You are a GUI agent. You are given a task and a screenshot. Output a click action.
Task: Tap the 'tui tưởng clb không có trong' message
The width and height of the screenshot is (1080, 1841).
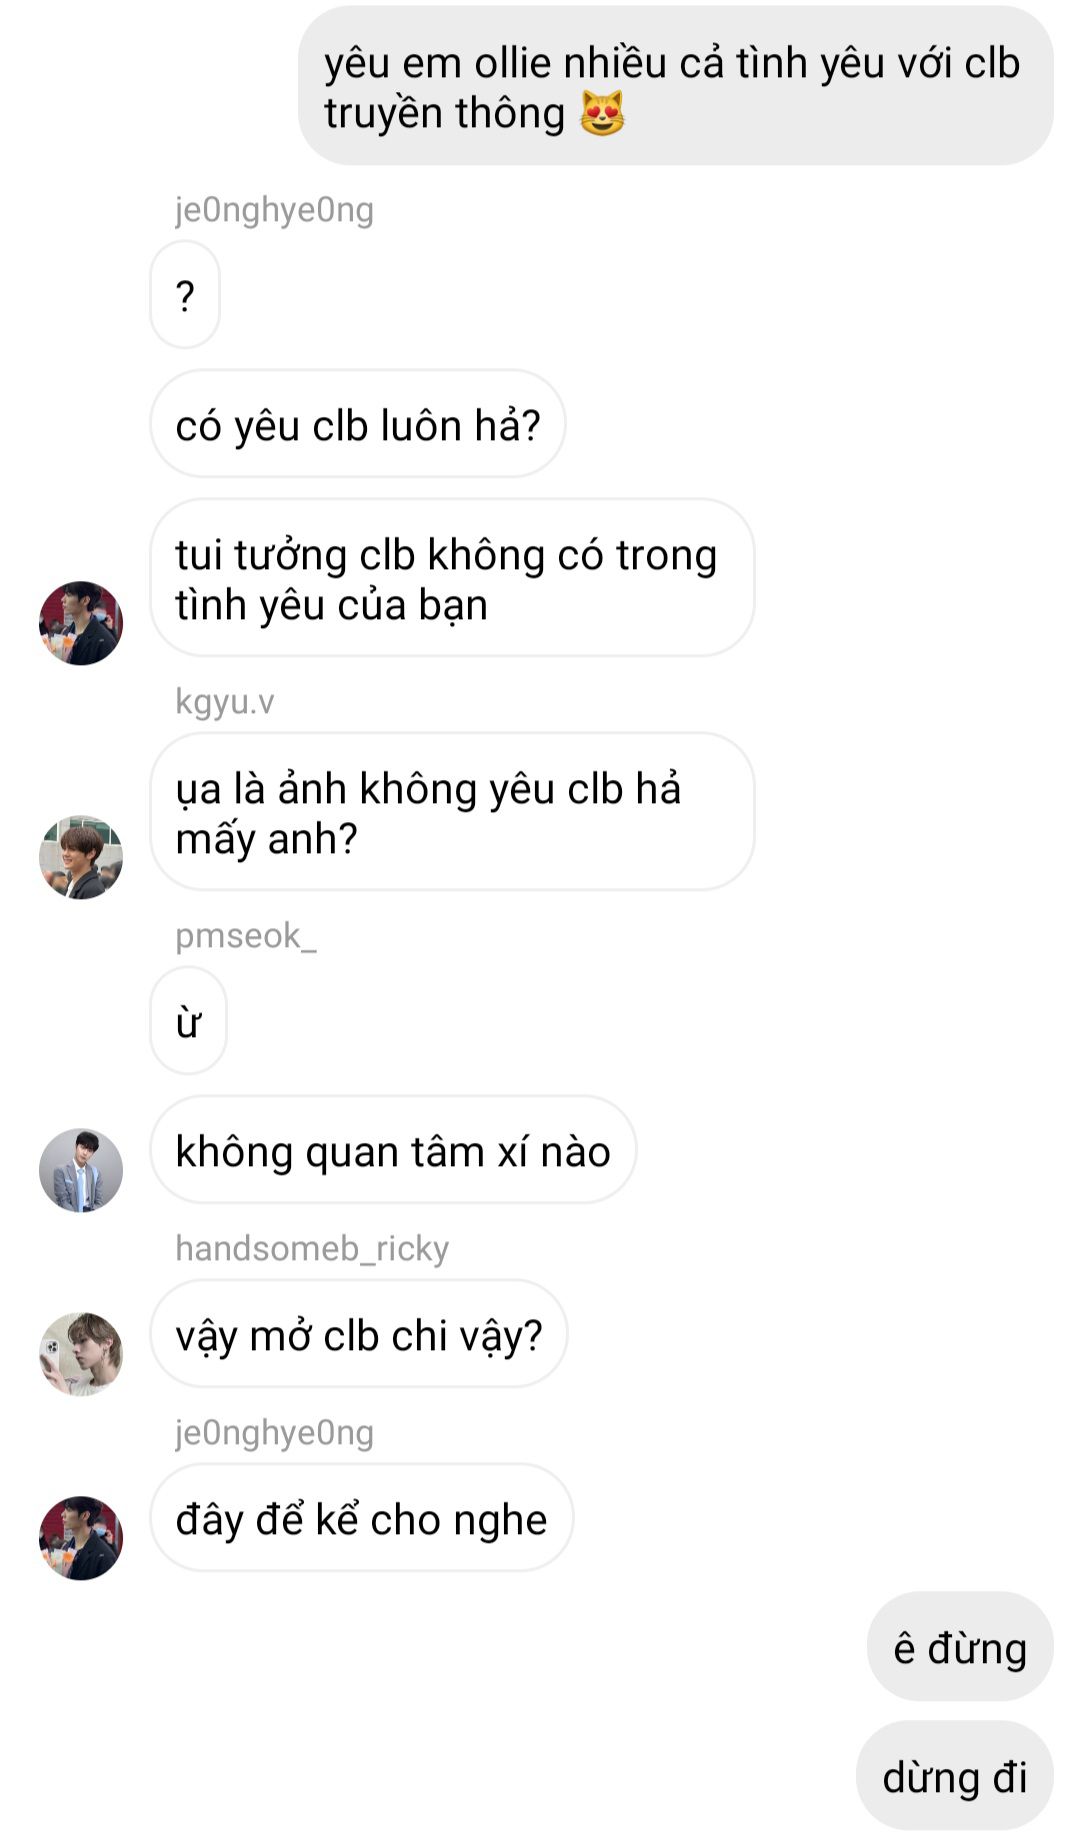452,578
